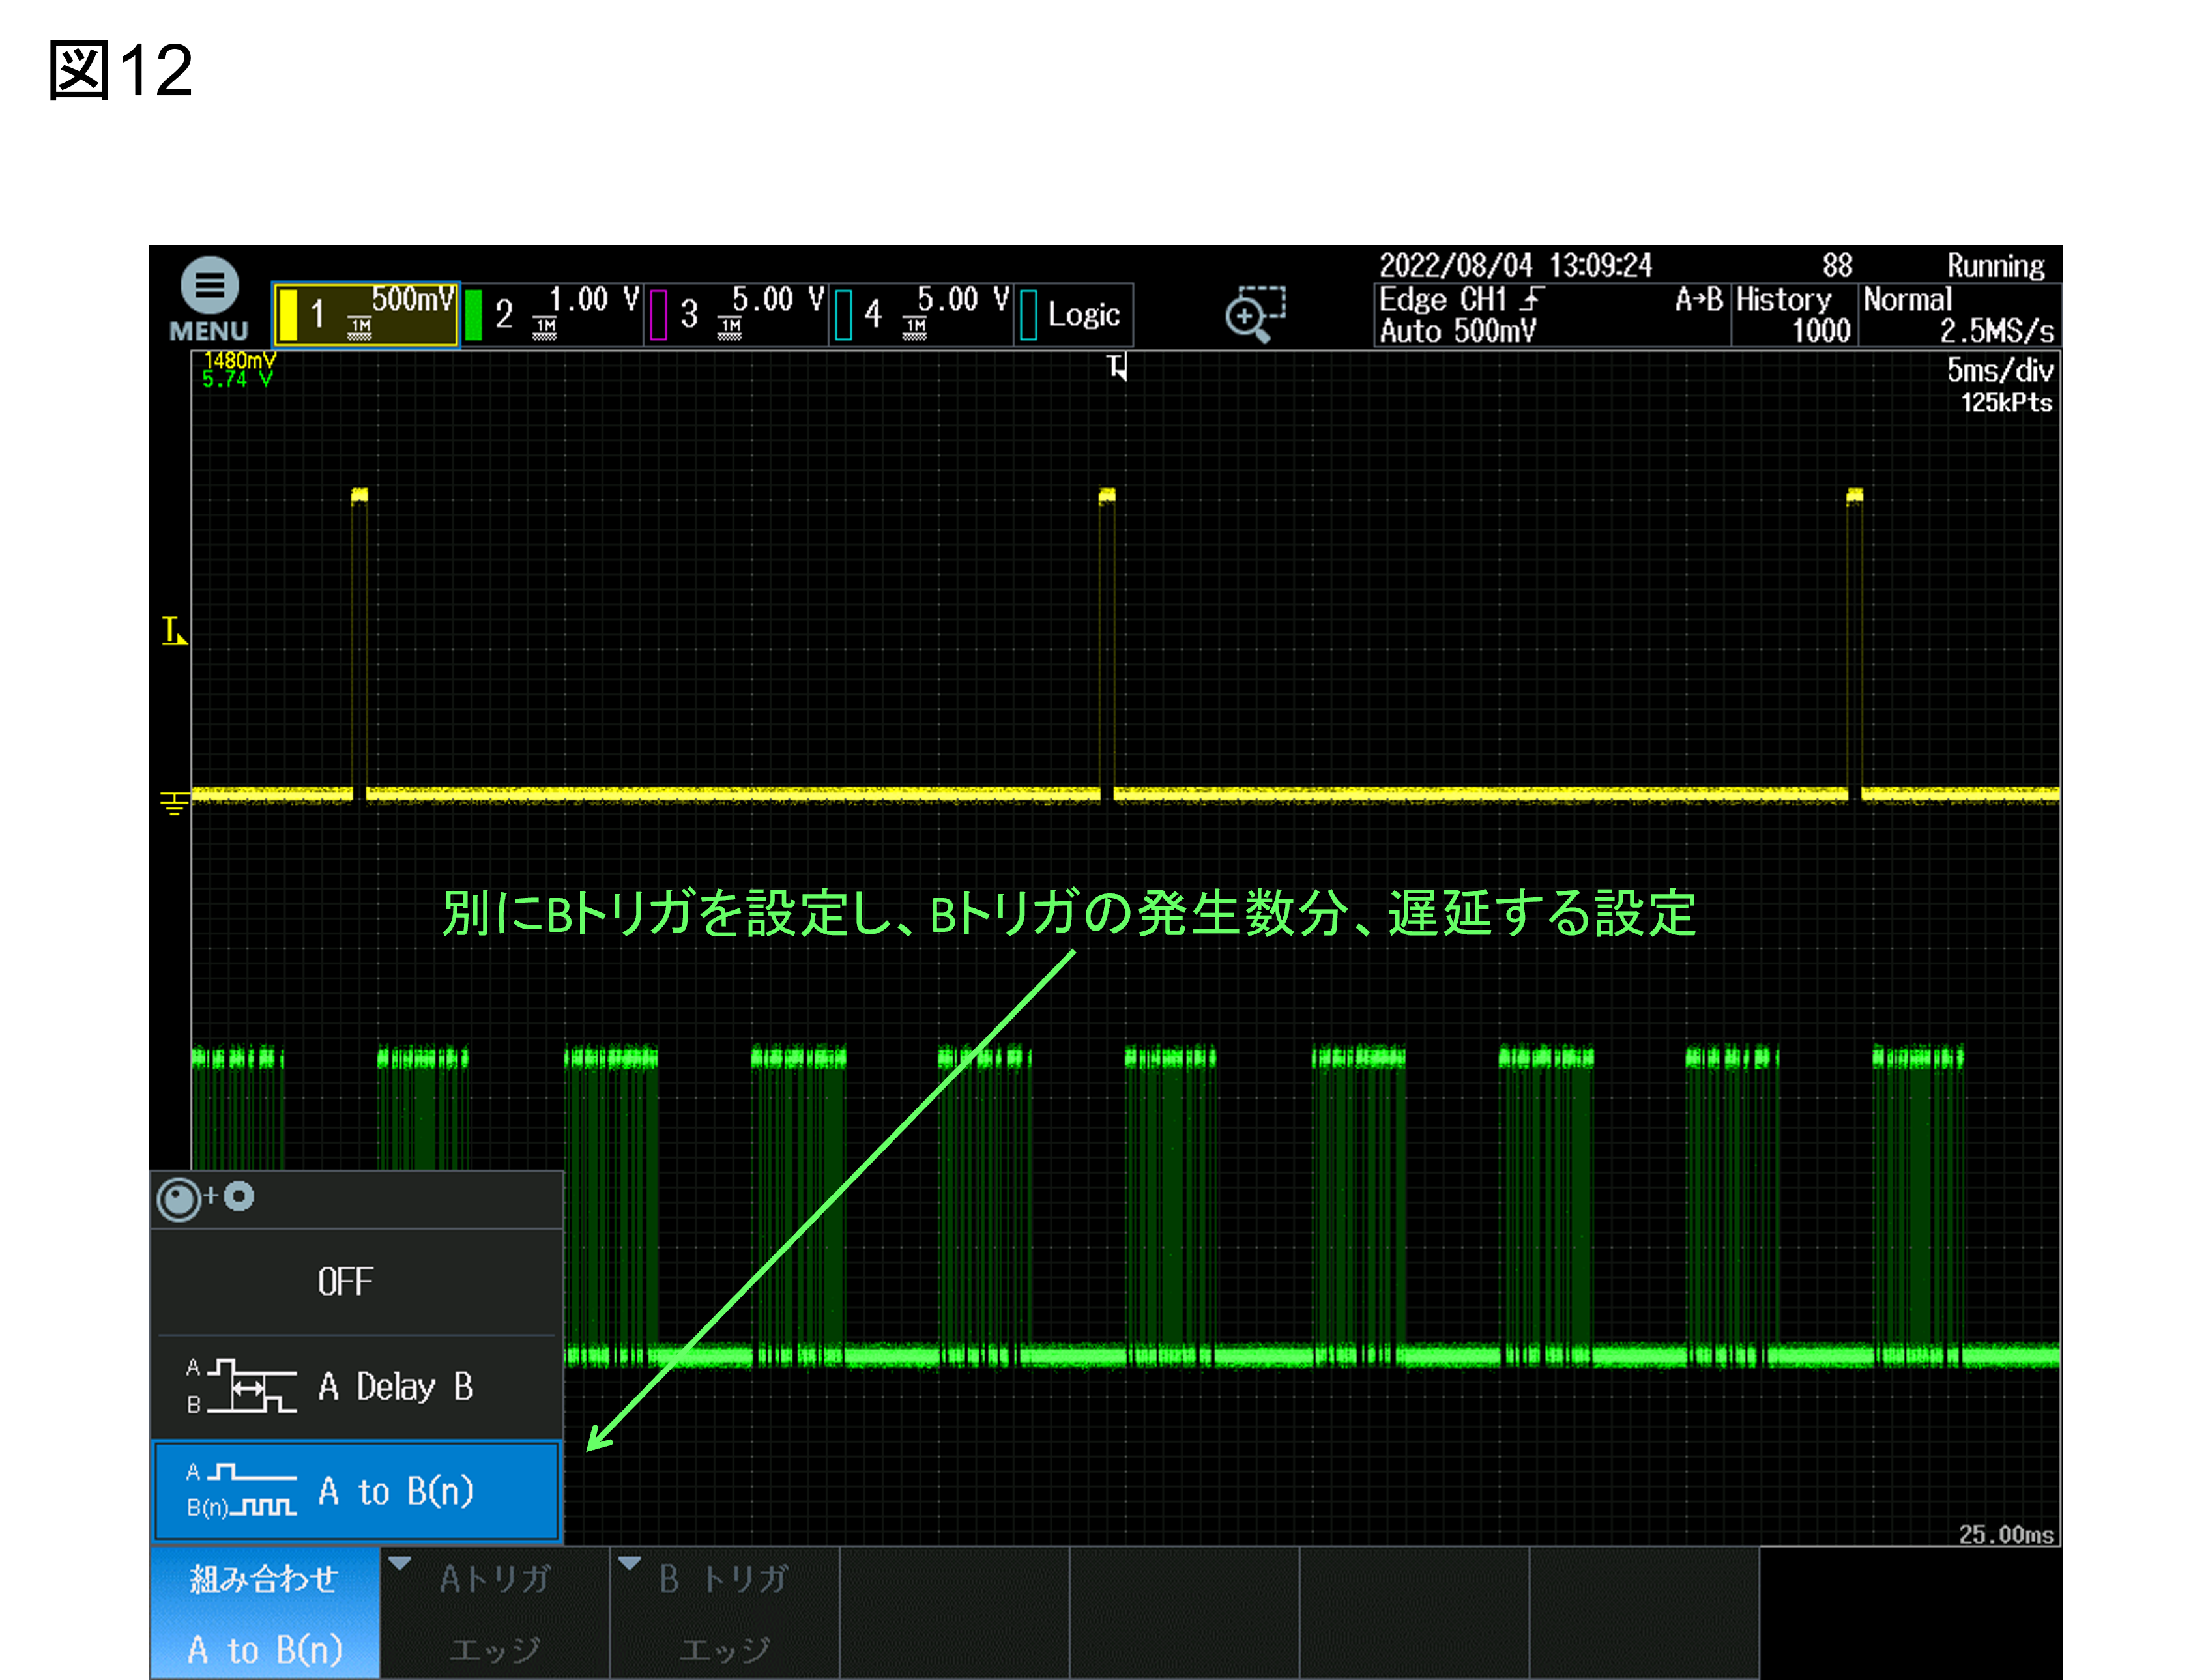Click the jog dial icon in popup
Screen dimensions: 2191x1680
[x=179, y=1200]
